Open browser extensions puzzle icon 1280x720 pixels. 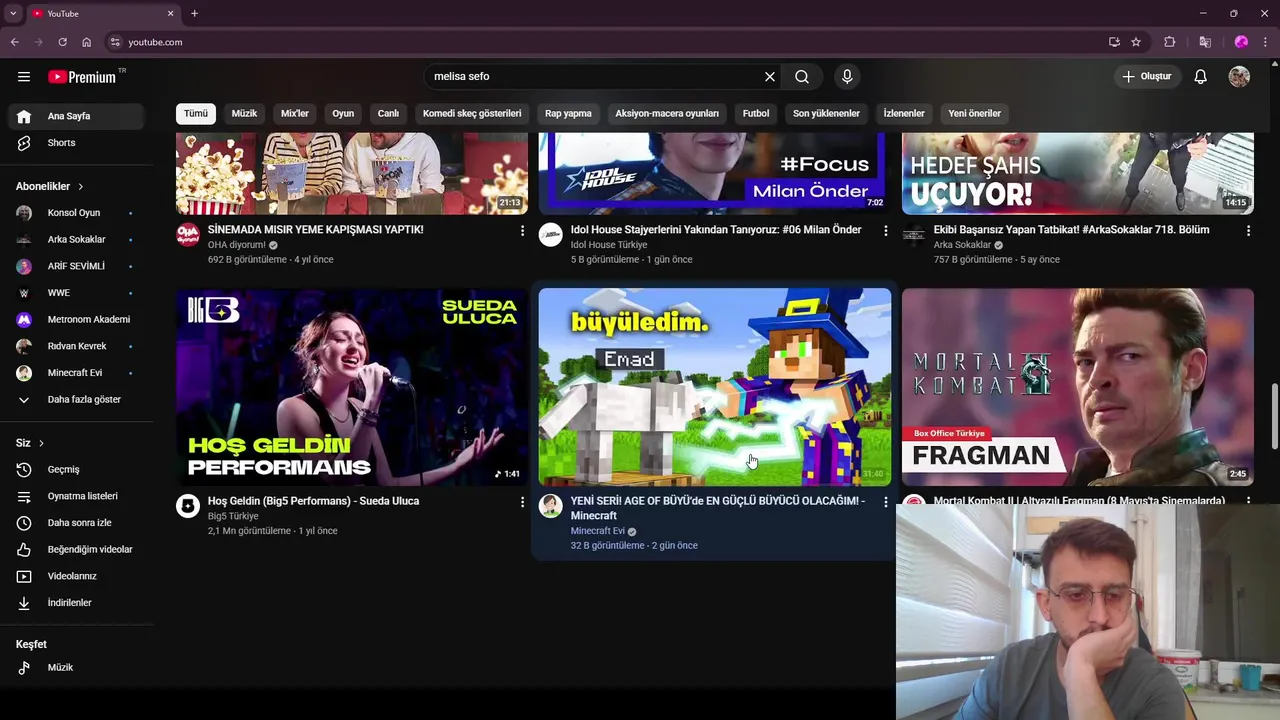pos(1169,42)
